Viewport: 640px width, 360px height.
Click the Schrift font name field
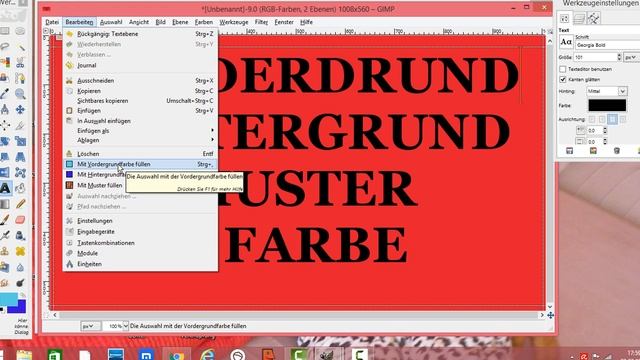click(607, 45)
